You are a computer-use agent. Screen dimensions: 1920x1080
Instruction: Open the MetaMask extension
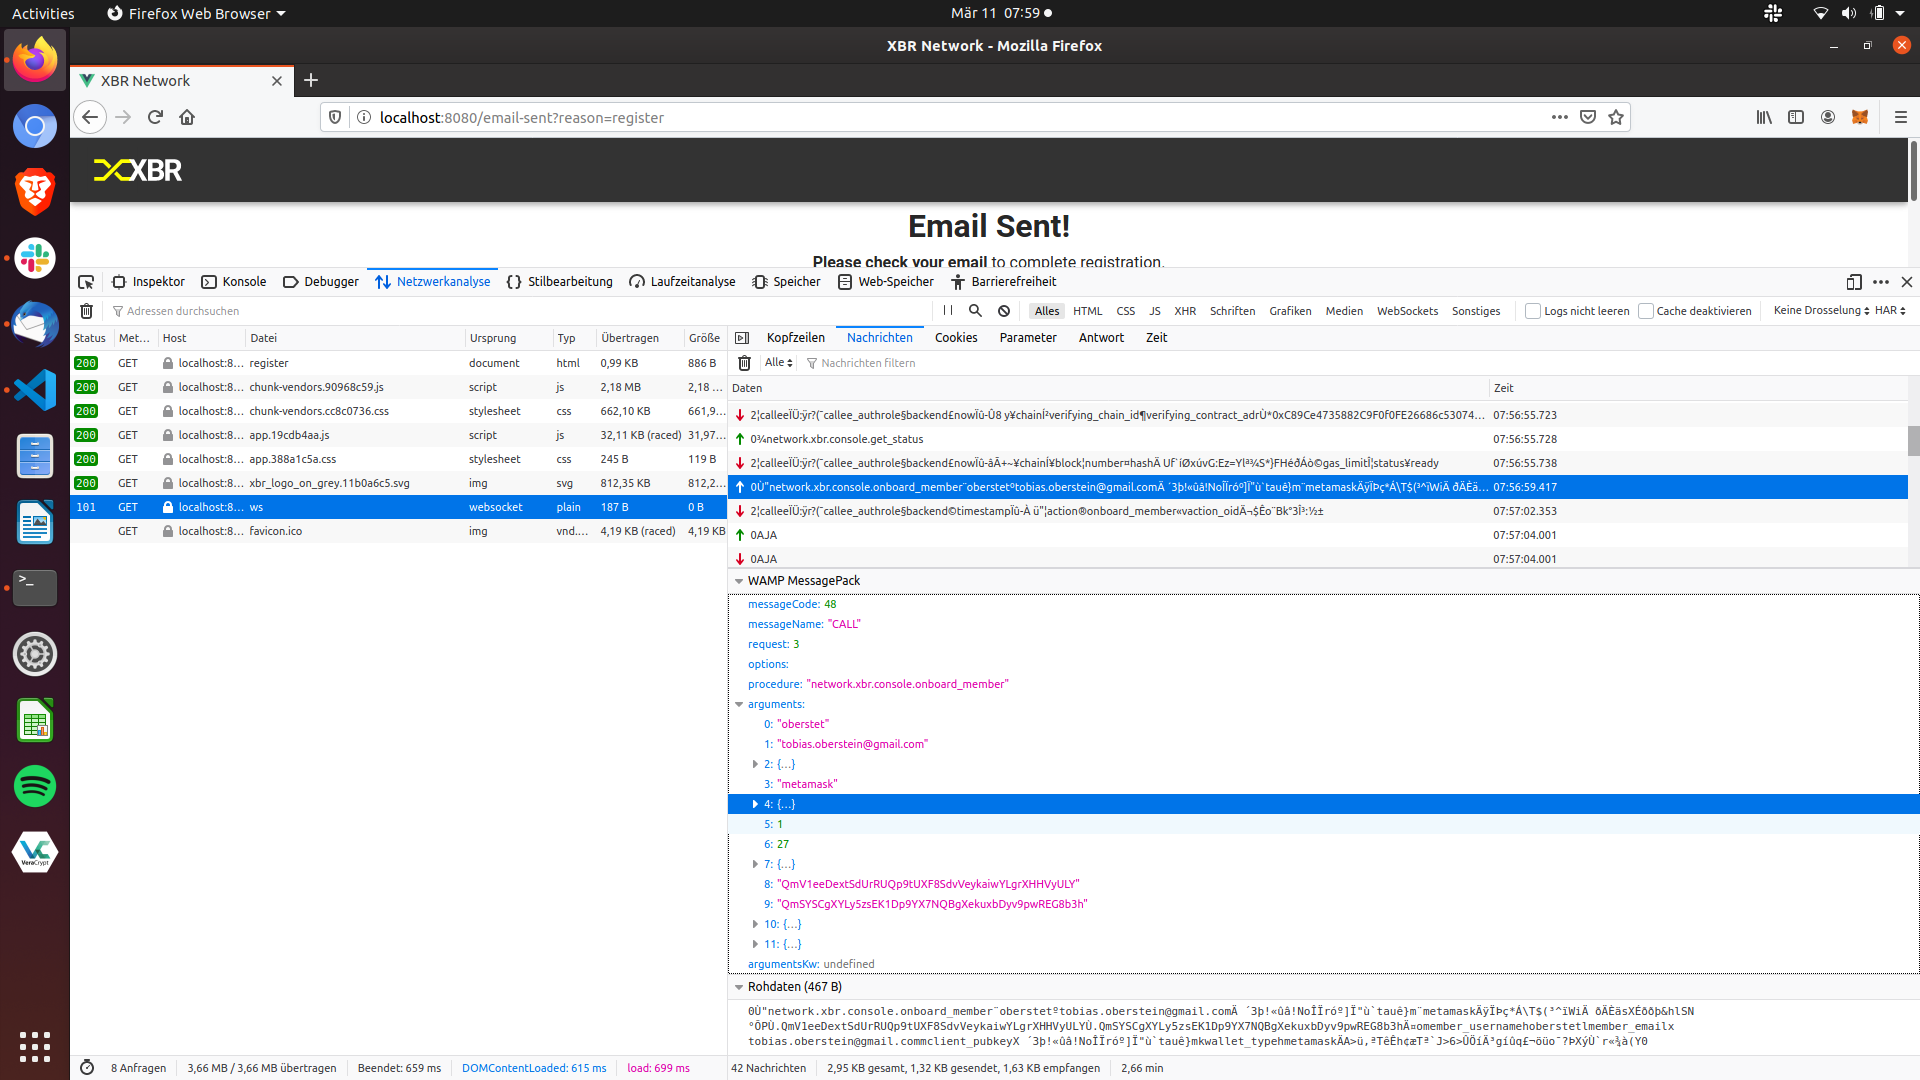pyautogui.click(x=1860, y=117)
